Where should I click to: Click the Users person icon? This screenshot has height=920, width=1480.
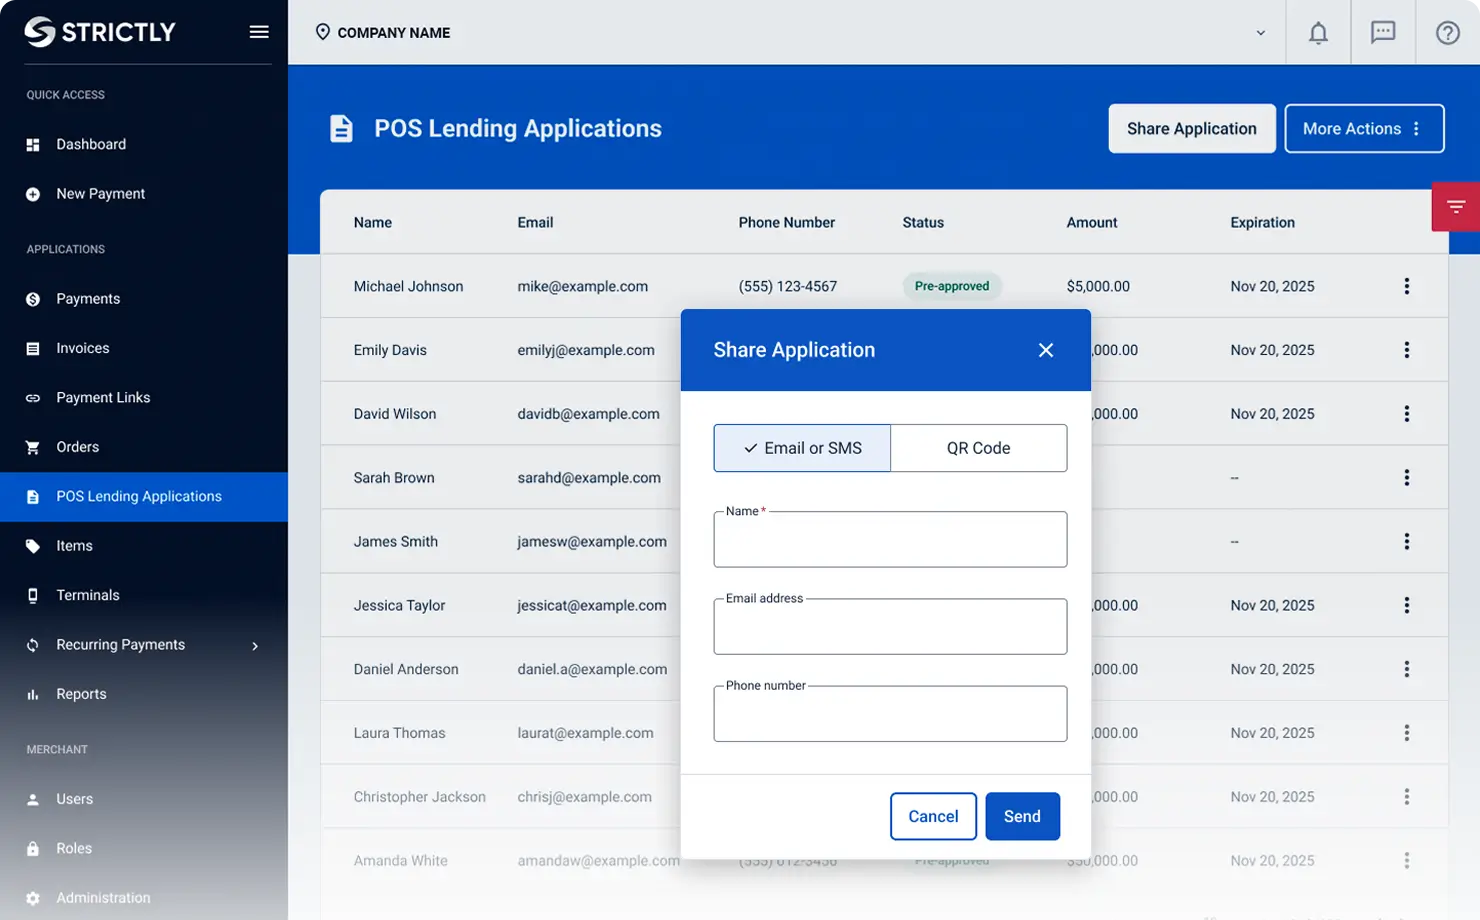(x=33, y=799)
